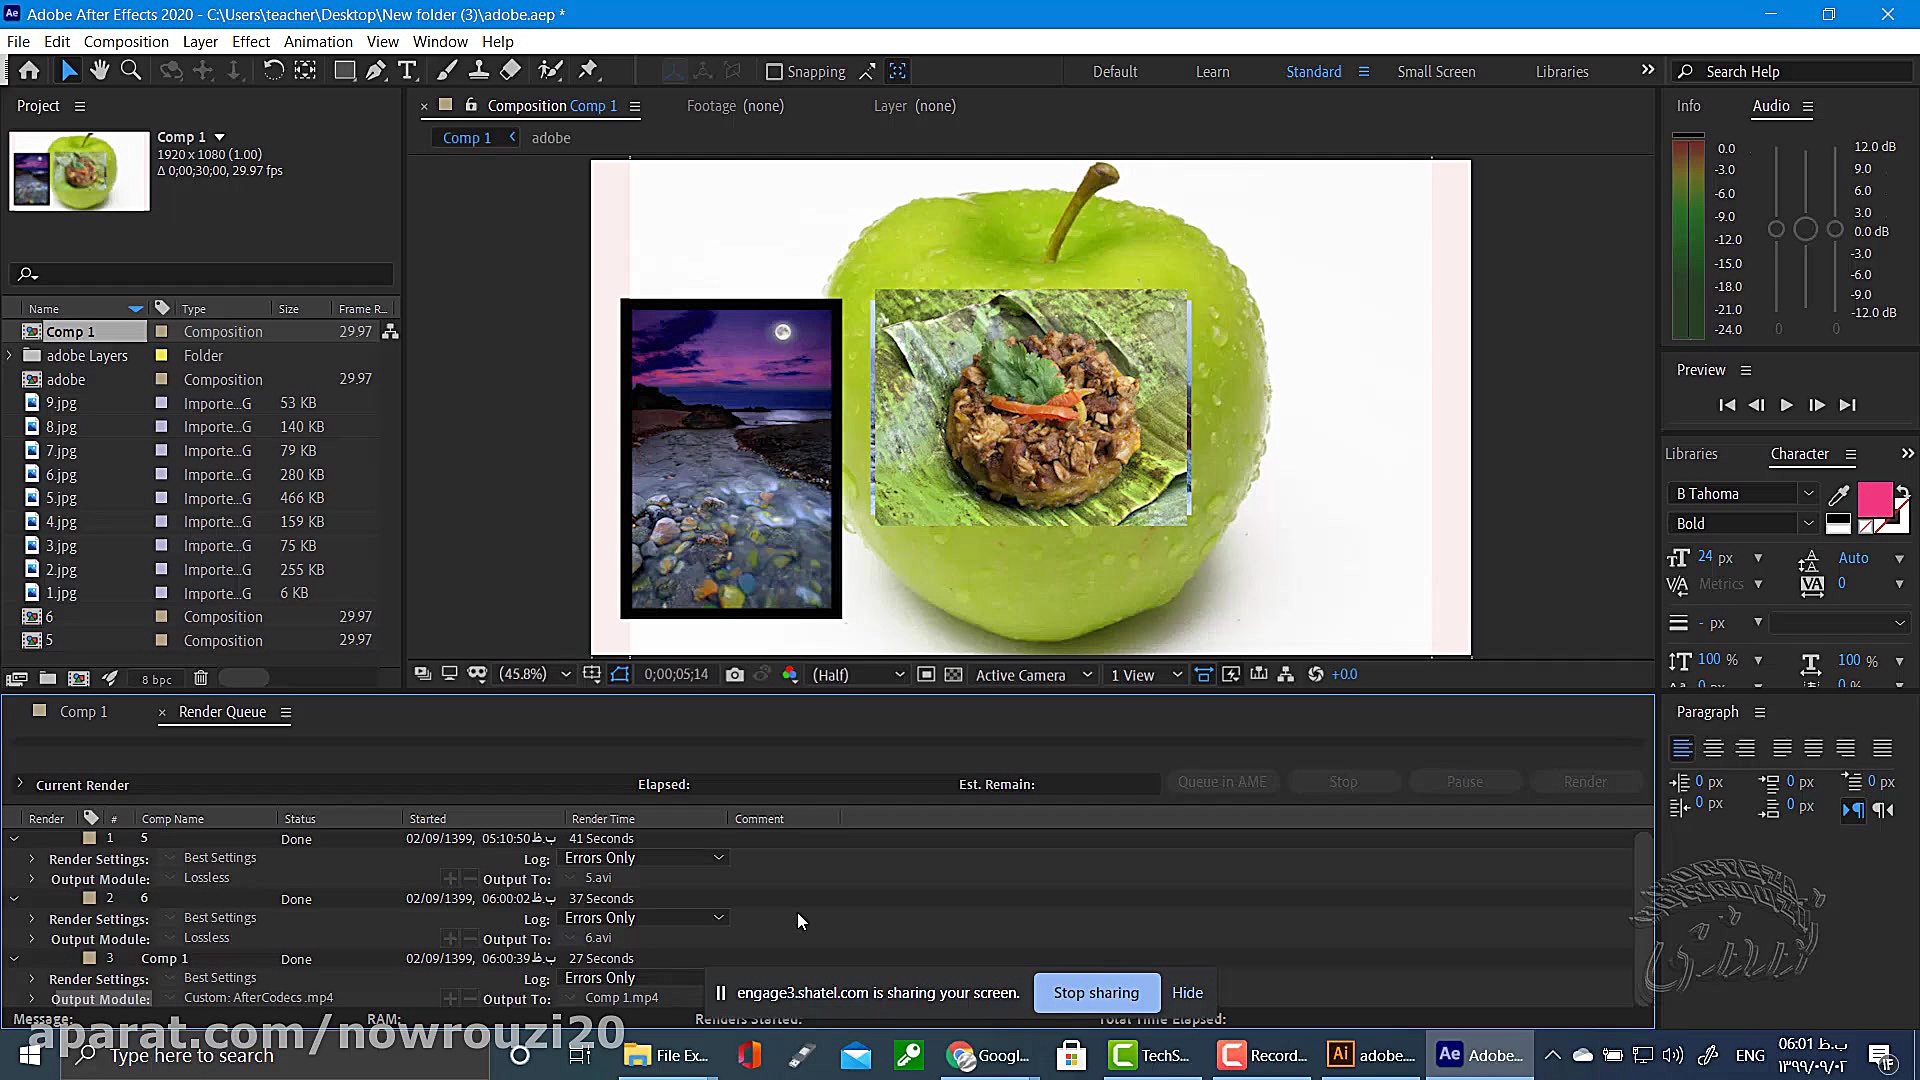Image resolution: width=1920 pixels, height=1080 pixels.
Task: Toggle transparency grid in viewer
Action: [954, 675]
